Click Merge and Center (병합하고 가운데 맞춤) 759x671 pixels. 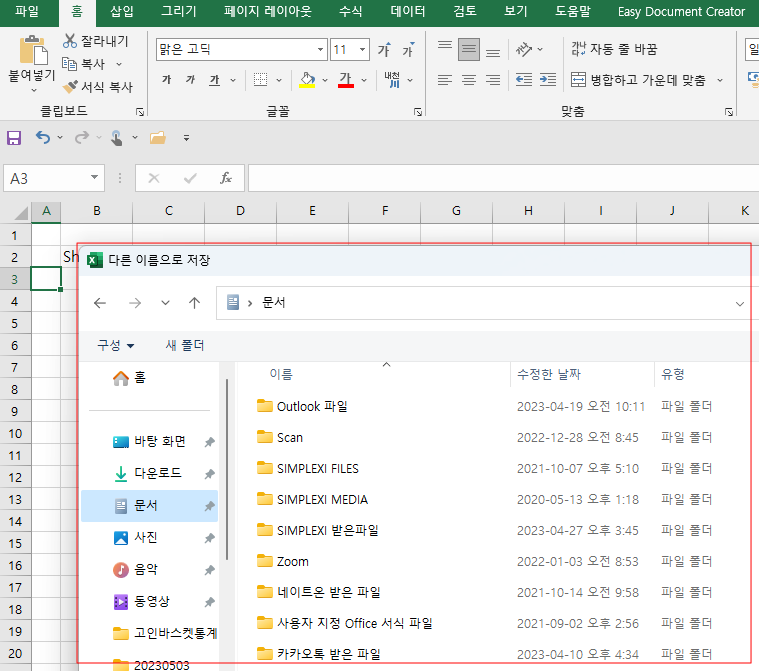638,80
